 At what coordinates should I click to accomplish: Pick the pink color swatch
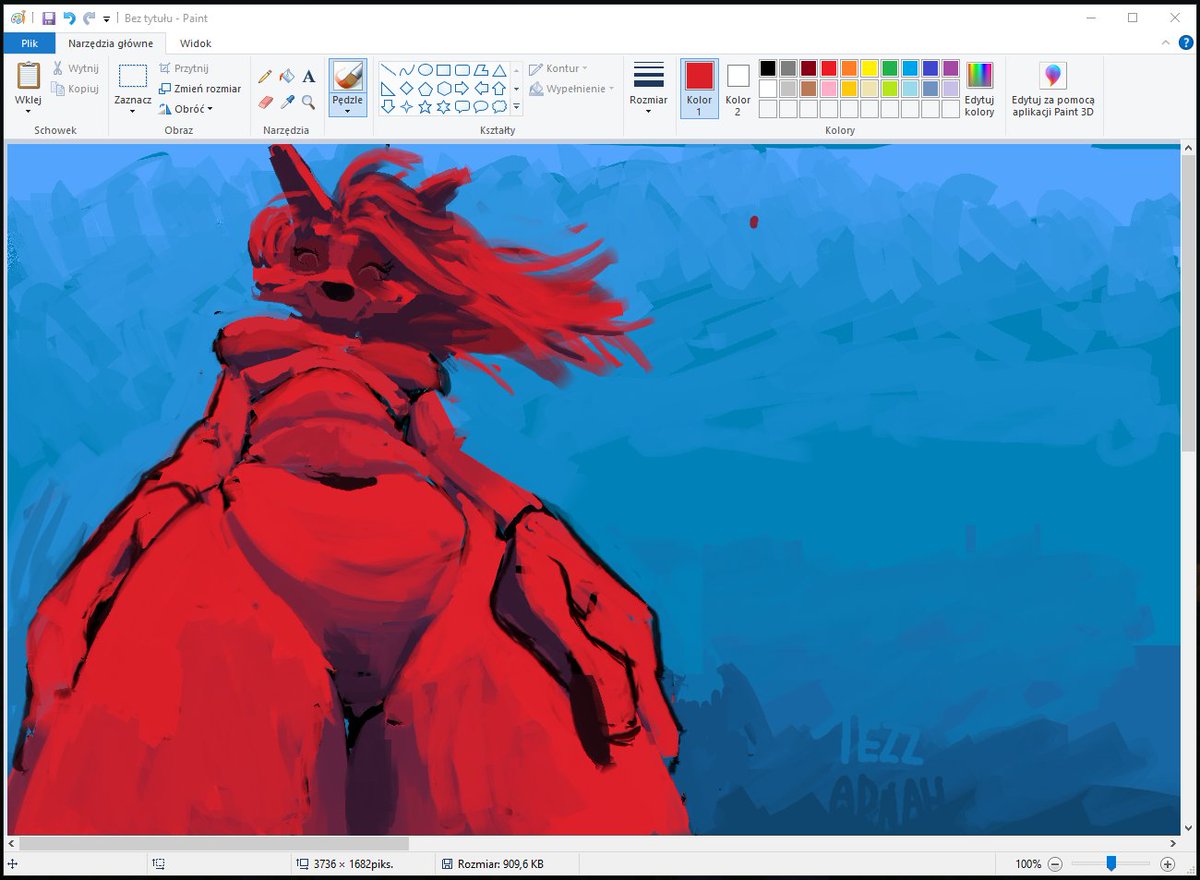tap(829, 89)
